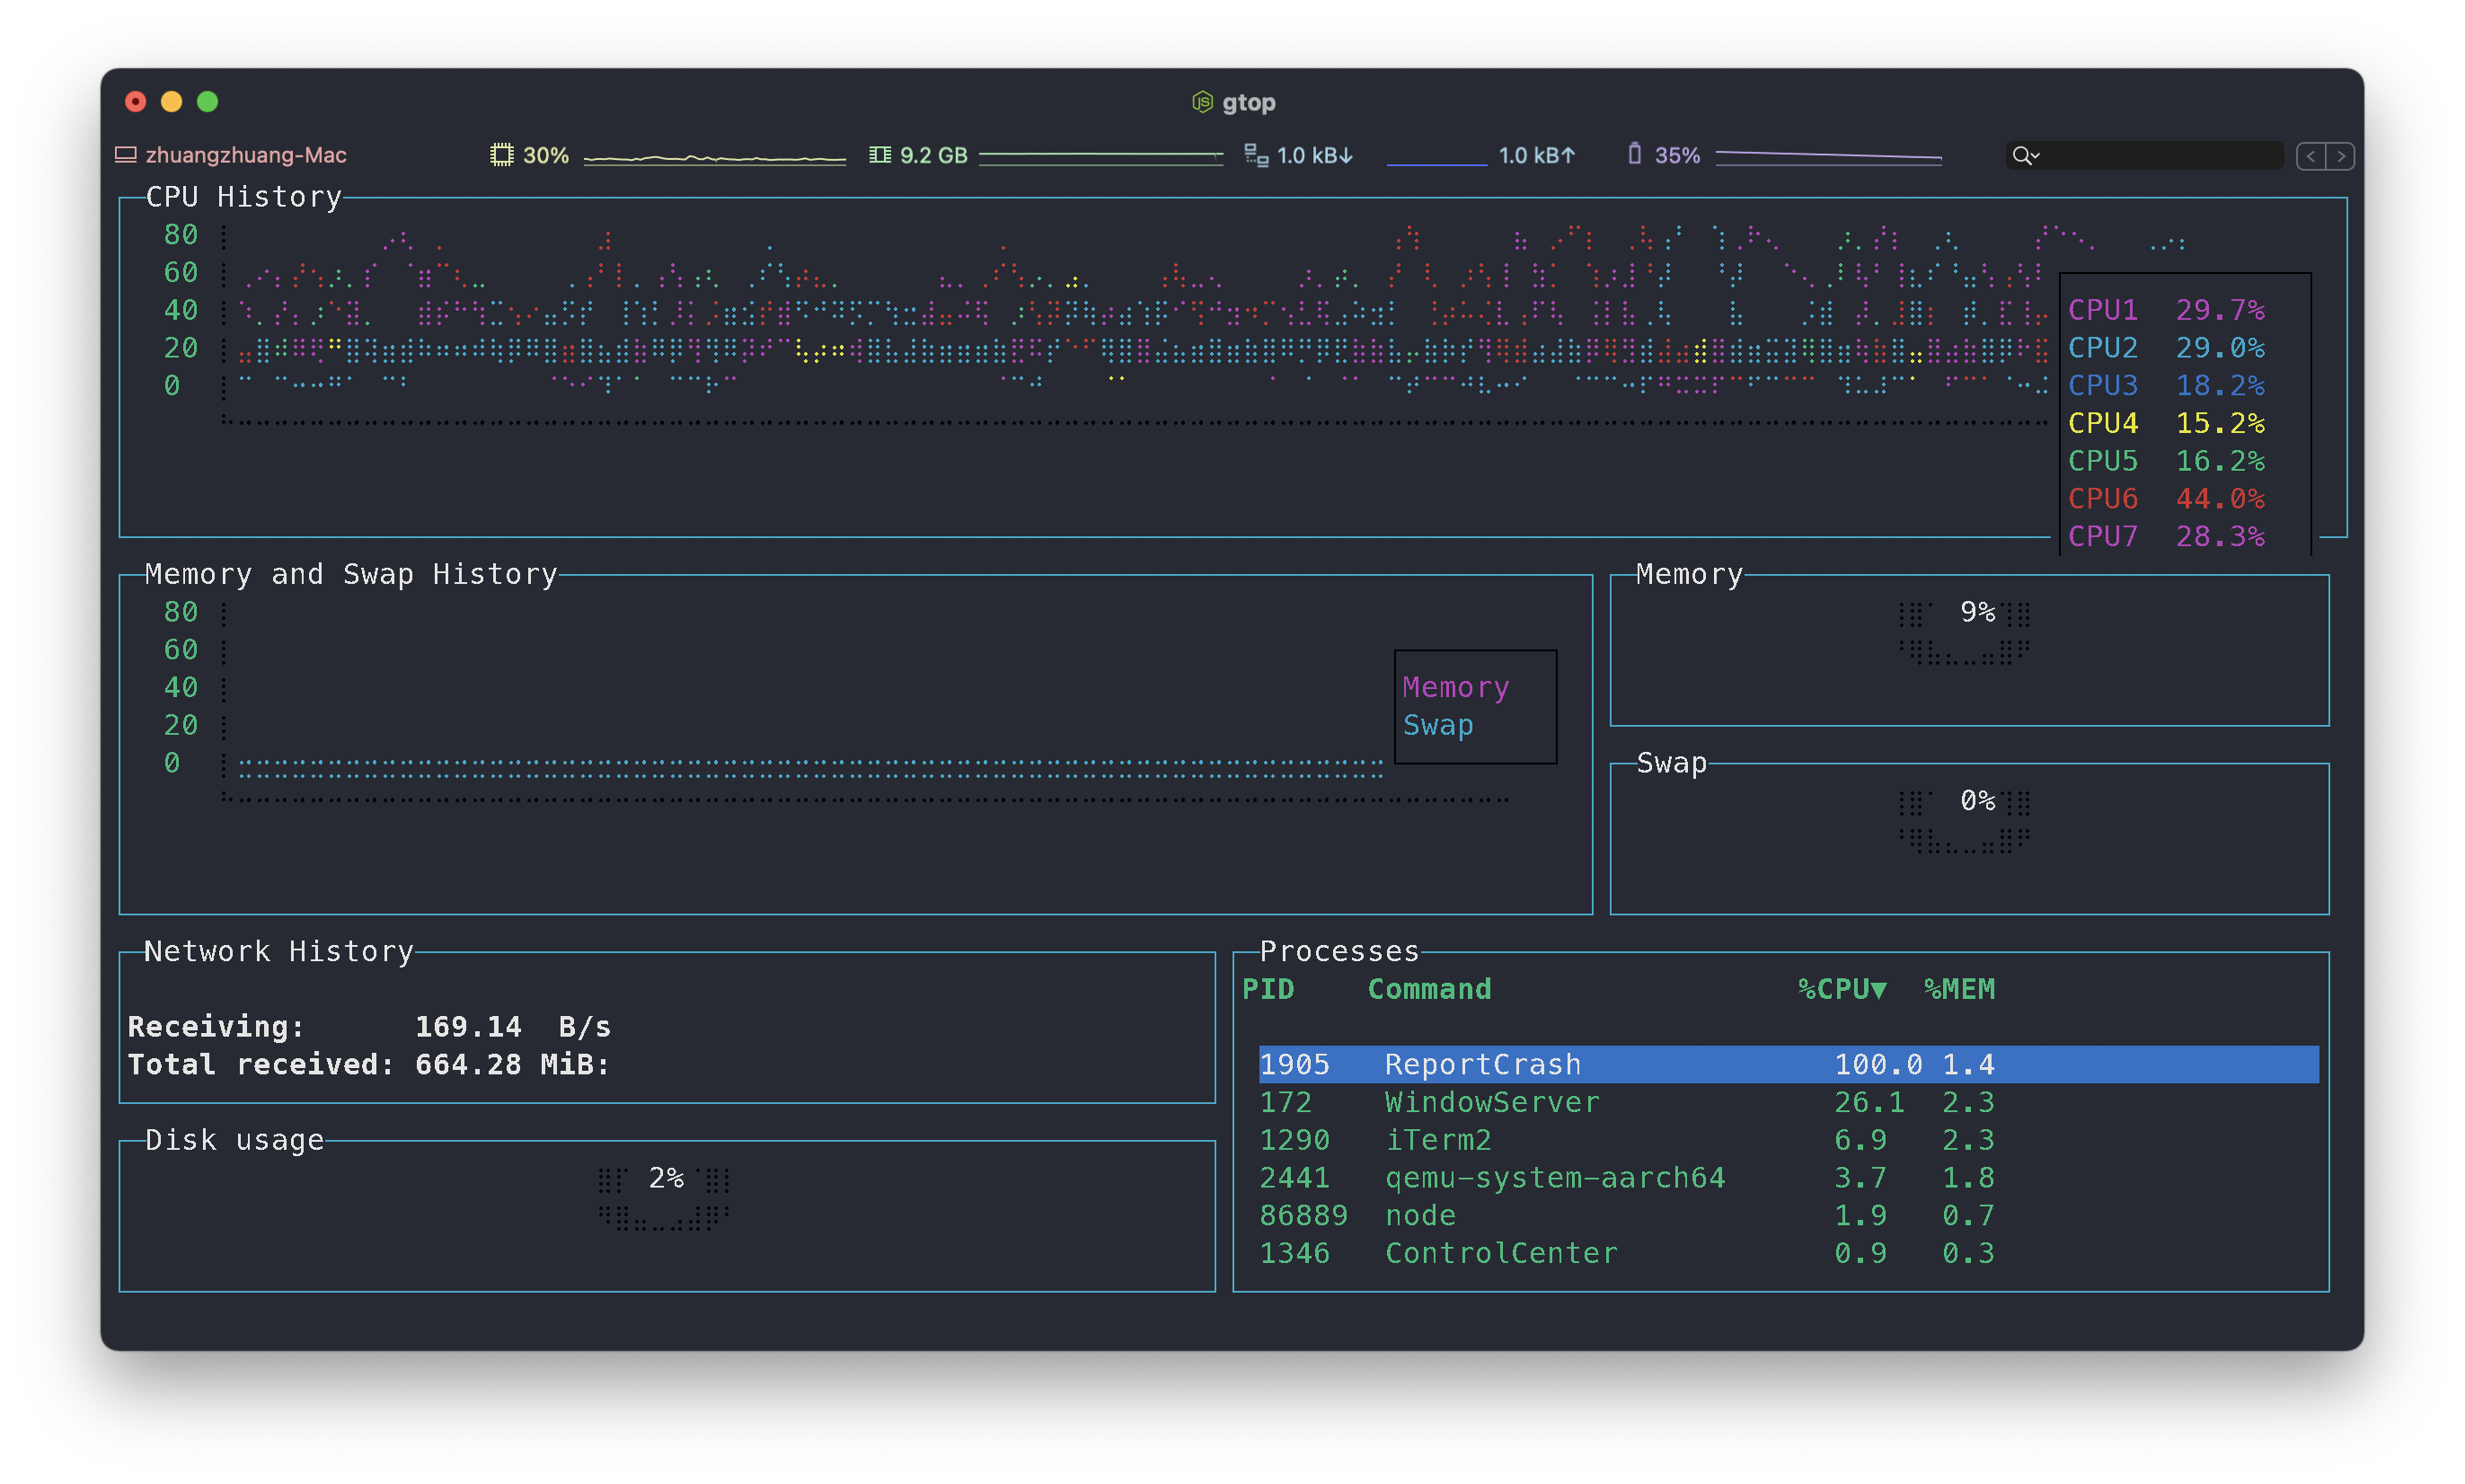Image resolution: width=2465 pixels, height=1484 pixels.
Task: Click the Network History panel title
Action: point(279,951)
